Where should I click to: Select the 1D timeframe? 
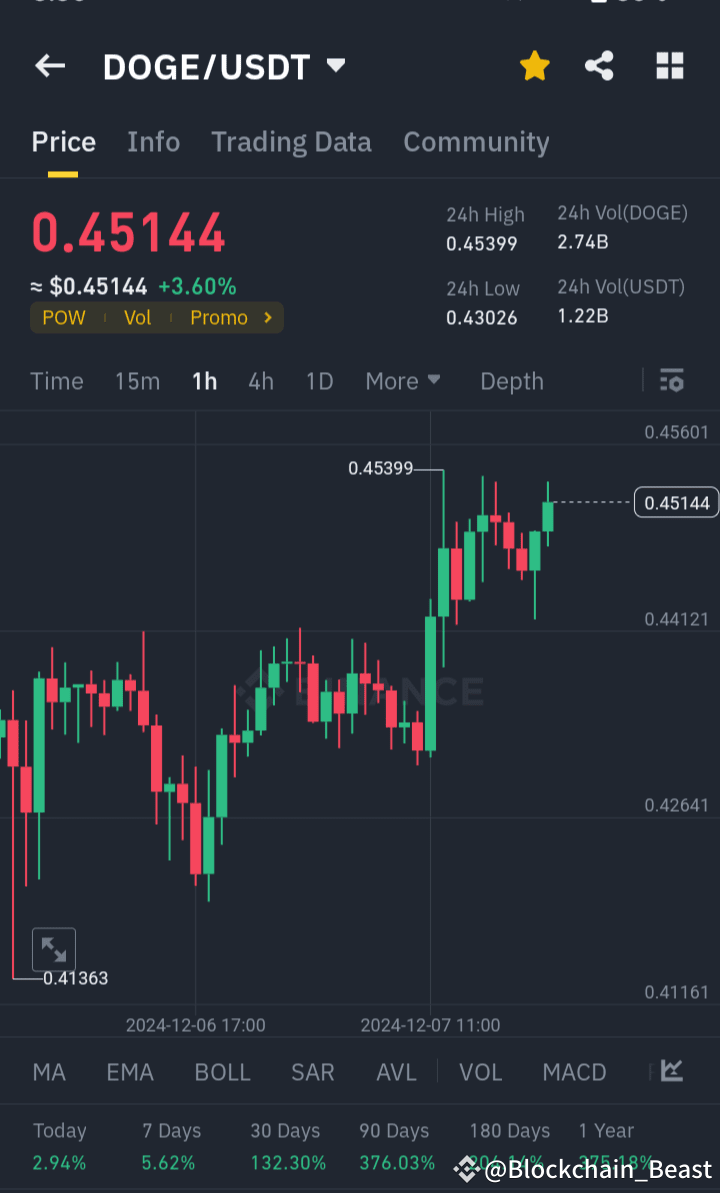coord(319,381)
